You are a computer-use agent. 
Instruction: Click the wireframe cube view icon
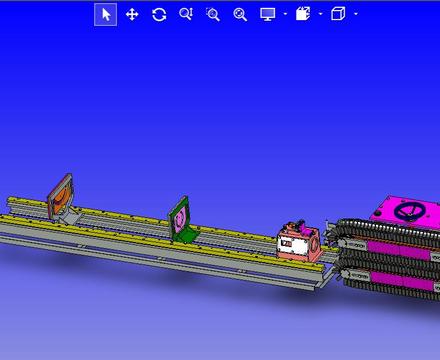338,14
